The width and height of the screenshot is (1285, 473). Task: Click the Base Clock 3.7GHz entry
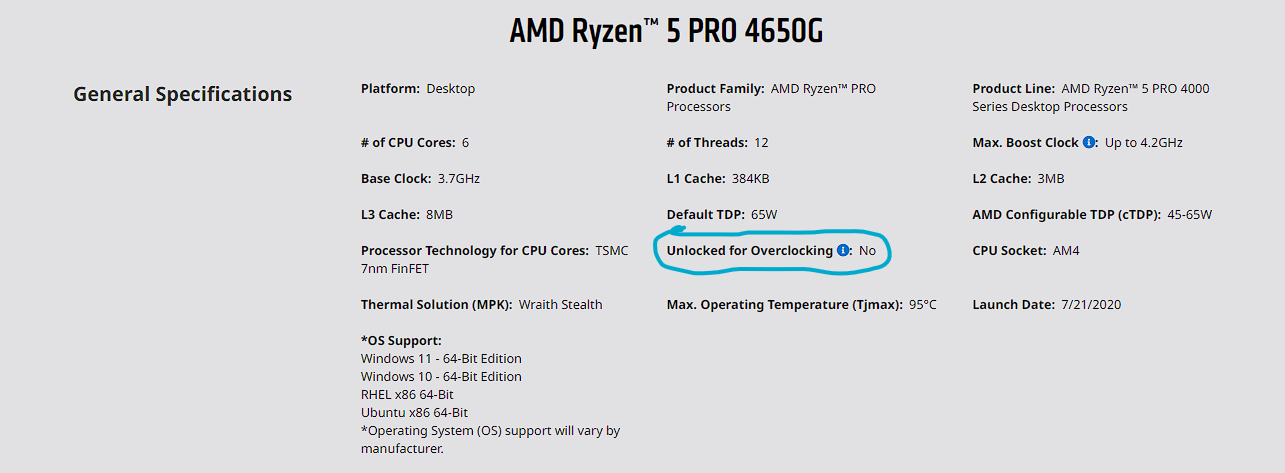click(420, 179)
